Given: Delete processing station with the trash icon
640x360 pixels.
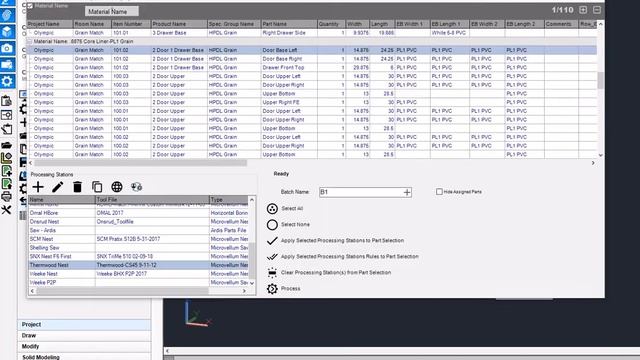Looking at the screenshot, I should [77, 187].
